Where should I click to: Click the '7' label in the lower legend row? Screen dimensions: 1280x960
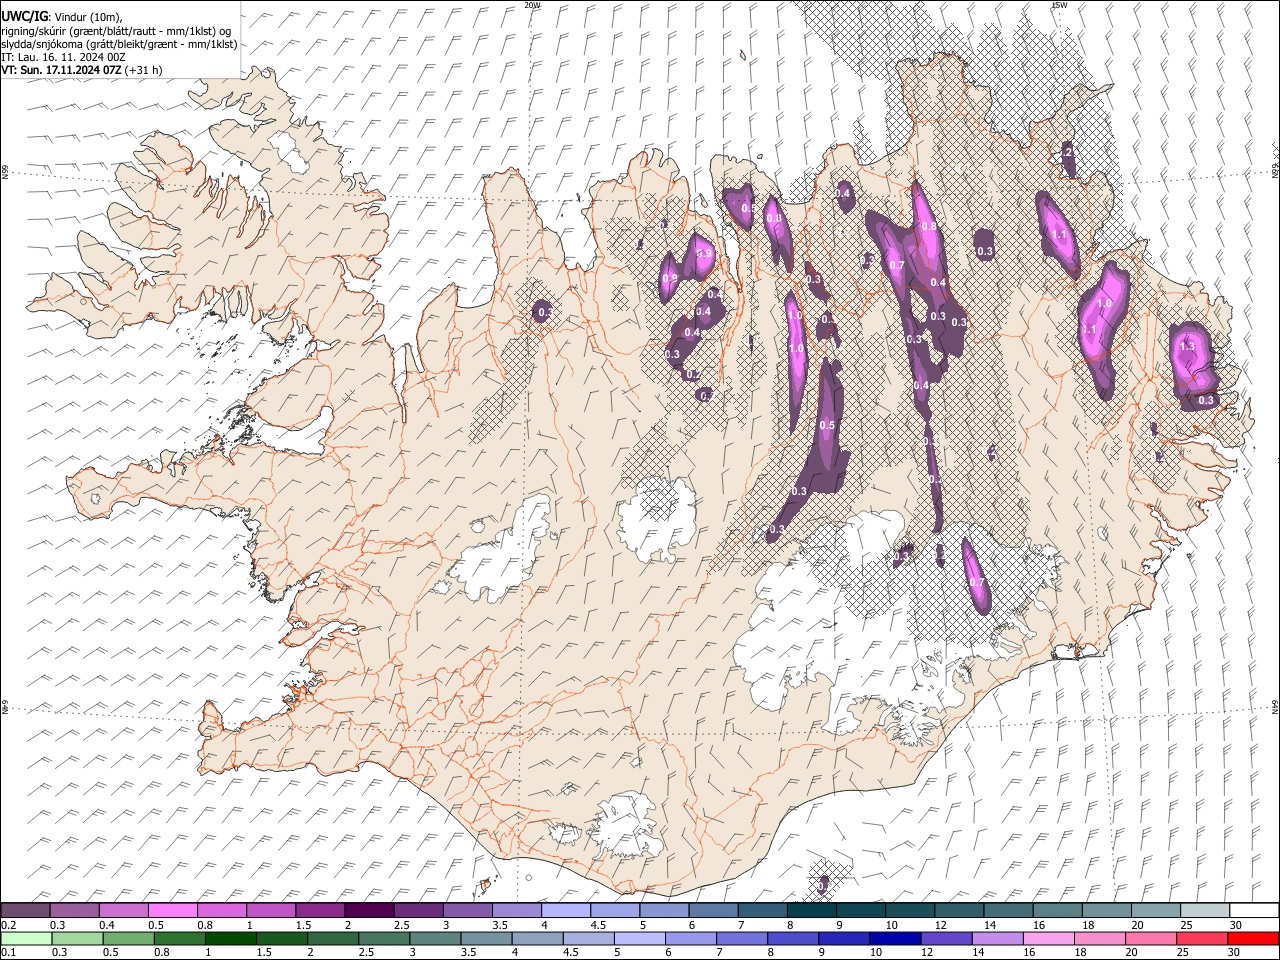718,953
